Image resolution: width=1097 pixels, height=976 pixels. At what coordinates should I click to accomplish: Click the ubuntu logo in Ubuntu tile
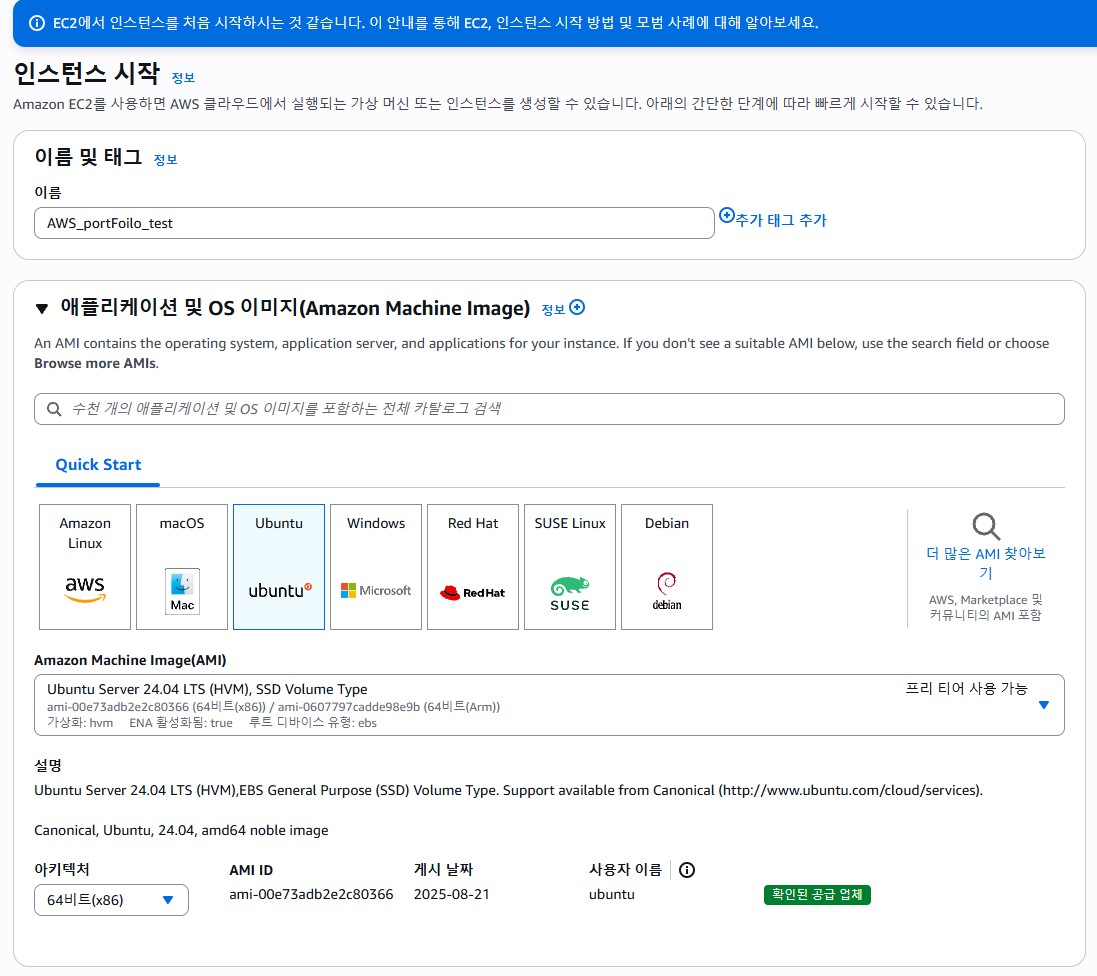280,590
